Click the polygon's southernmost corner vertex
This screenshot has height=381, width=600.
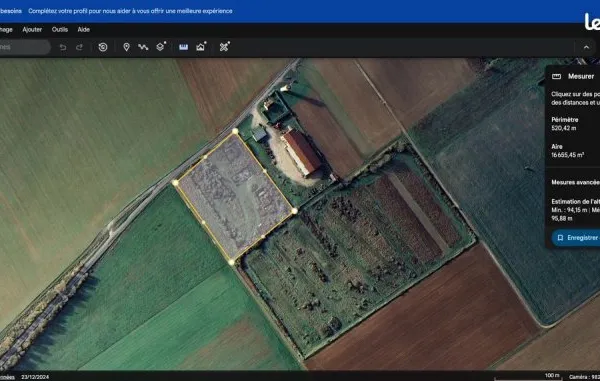click(232, 262)
